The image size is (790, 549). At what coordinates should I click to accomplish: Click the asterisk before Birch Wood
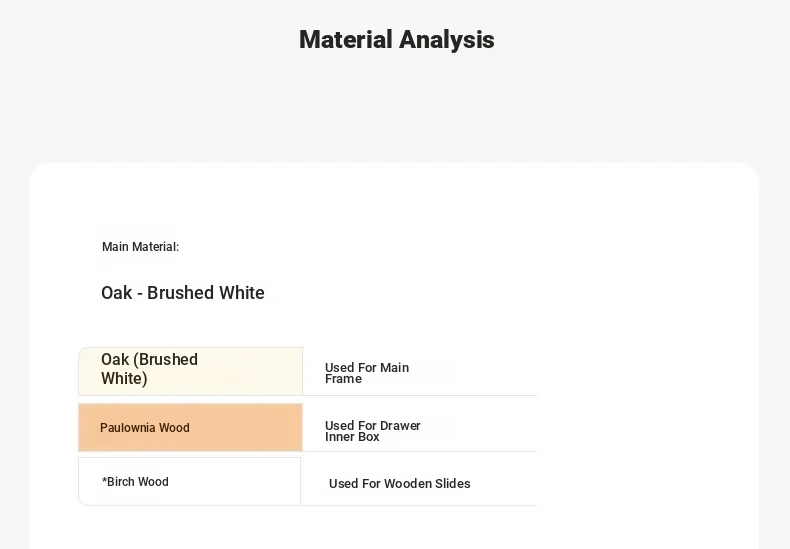[104, 480]
